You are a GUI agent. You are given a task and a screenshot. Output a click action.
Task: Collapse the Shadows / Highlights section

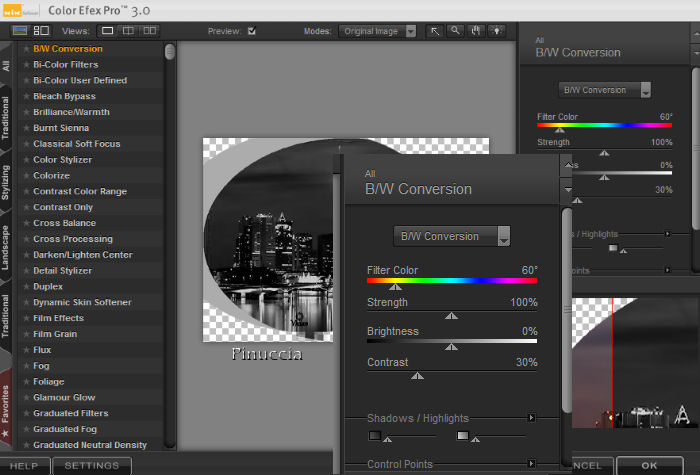pyautogui.click(x=531, y=418)
